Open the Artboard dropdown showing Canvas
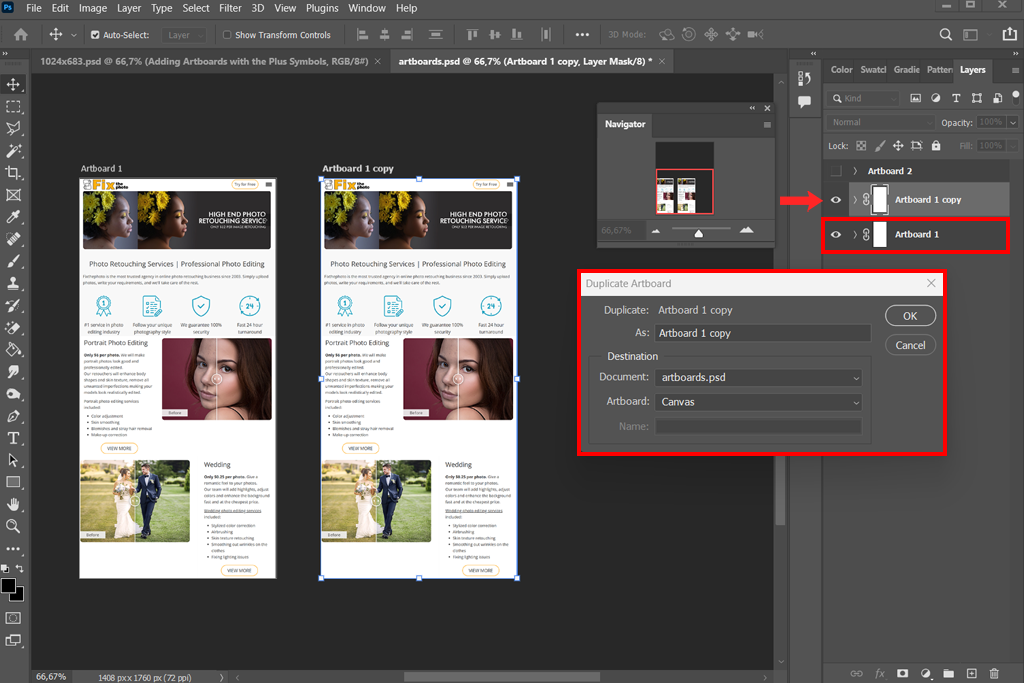The height and width of the screenshot is (683, 1024). click(x=758, y=402)
